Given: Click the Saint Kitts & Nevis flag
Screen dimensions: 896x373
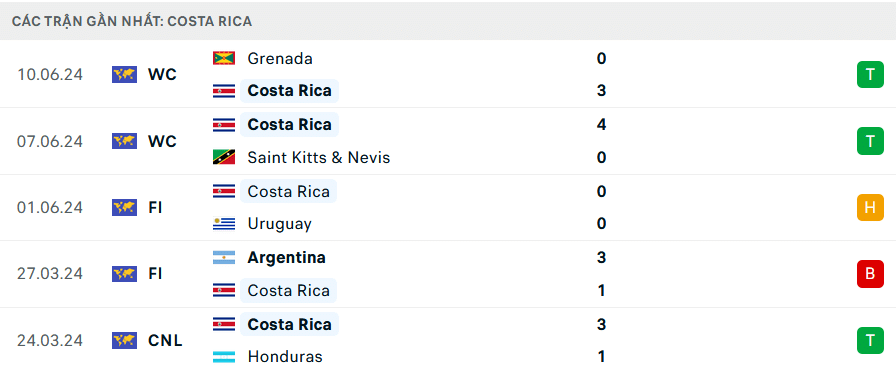Looking at the screenshot, I should pyautogui.click(x=224, y=157).
